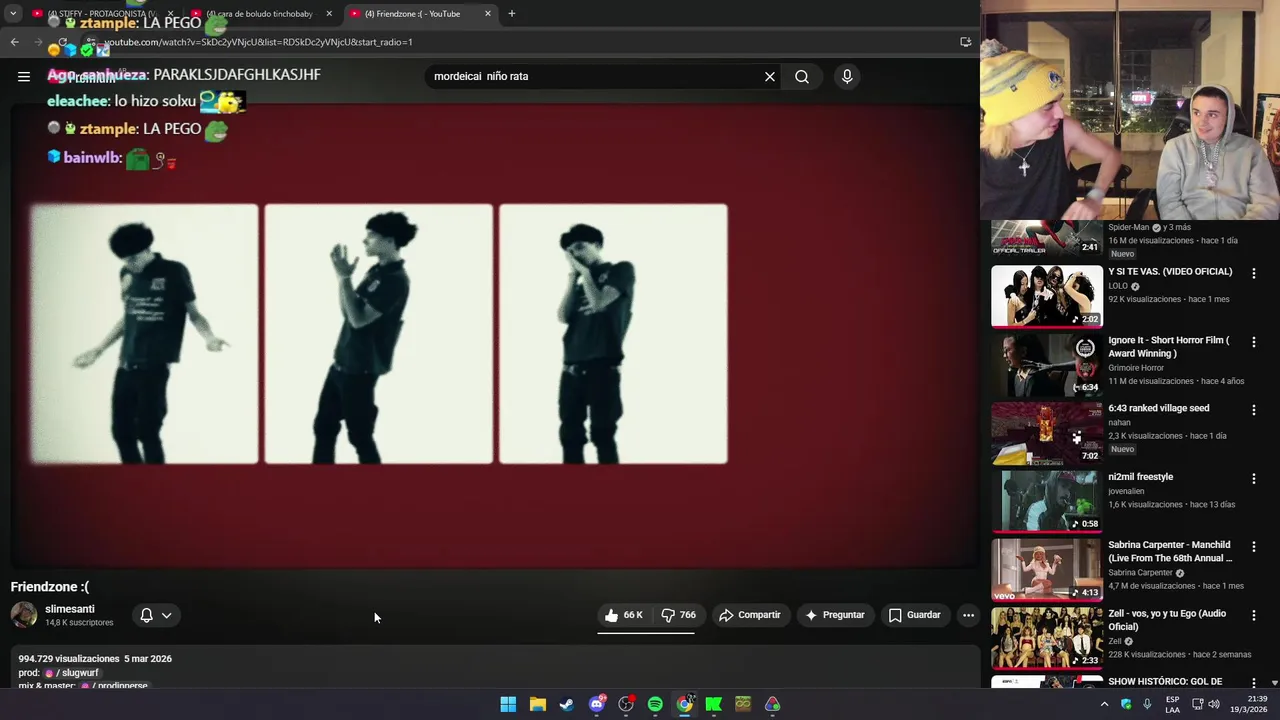1280x720 pixels.
Task: Toggle the notification bell for slimesanti
Action: click(x=146, y=615)
